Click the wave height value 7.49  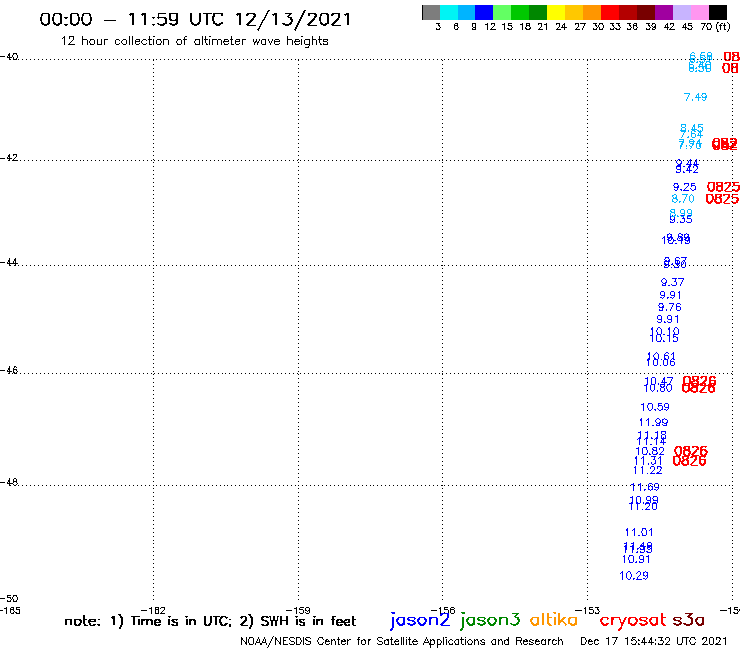tap(695, 97)
